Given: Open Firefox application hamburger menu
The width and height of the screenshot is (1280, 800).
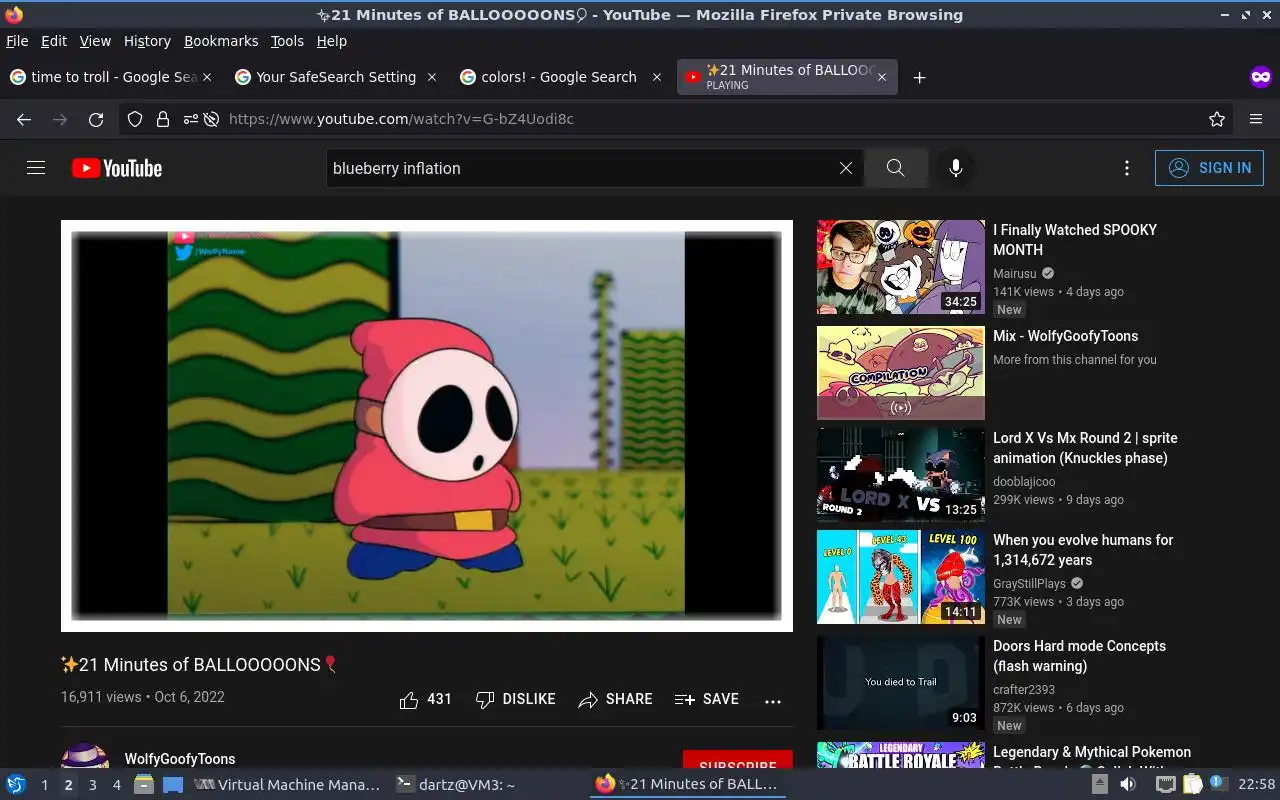Looking at the screenshot, I should pos(1256,119).
